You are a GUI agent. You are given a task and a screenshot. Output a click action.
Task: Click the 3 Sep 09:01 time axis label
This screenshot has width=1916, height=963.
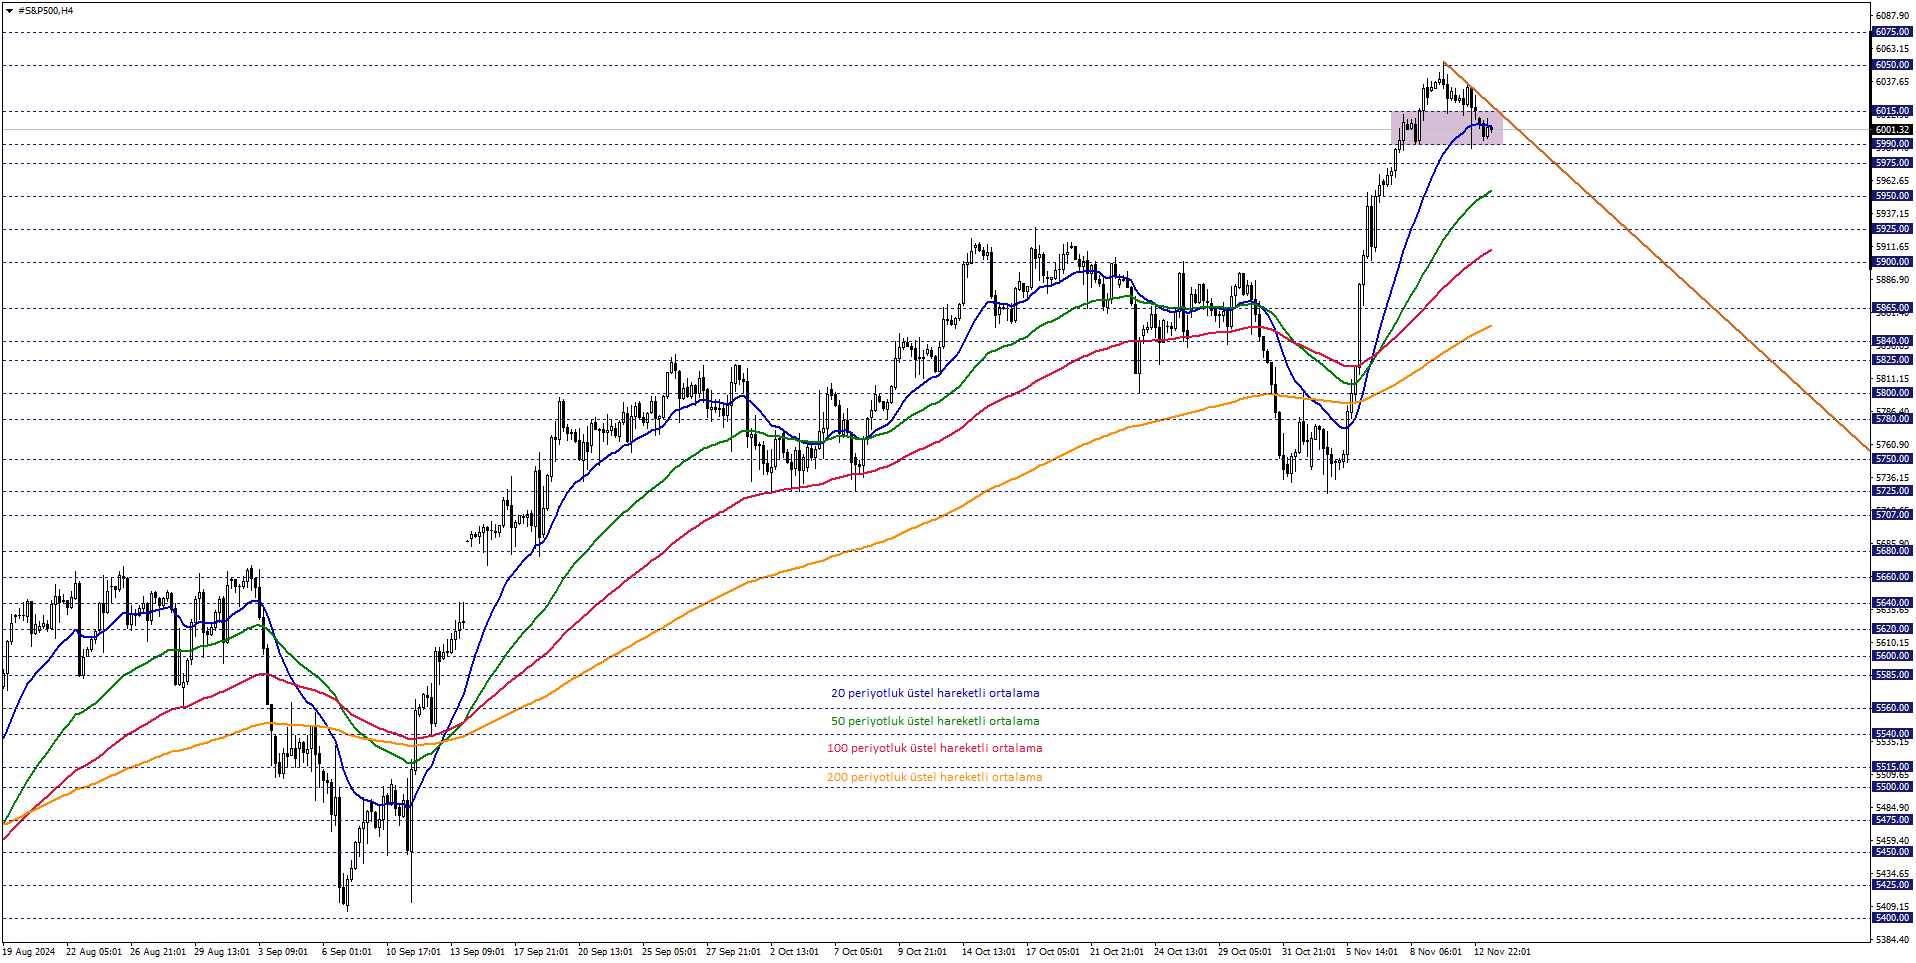283,952
